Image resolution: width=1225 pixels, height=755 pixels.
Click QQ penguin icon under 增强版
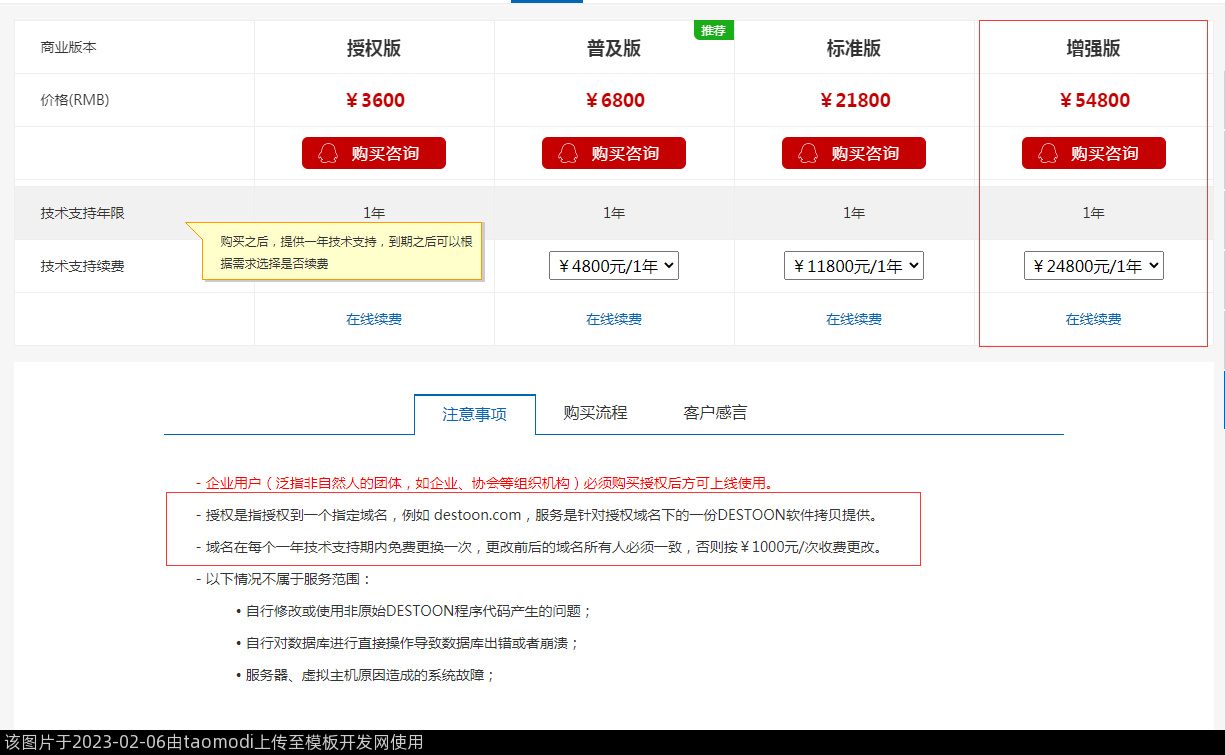point(1048,153)
